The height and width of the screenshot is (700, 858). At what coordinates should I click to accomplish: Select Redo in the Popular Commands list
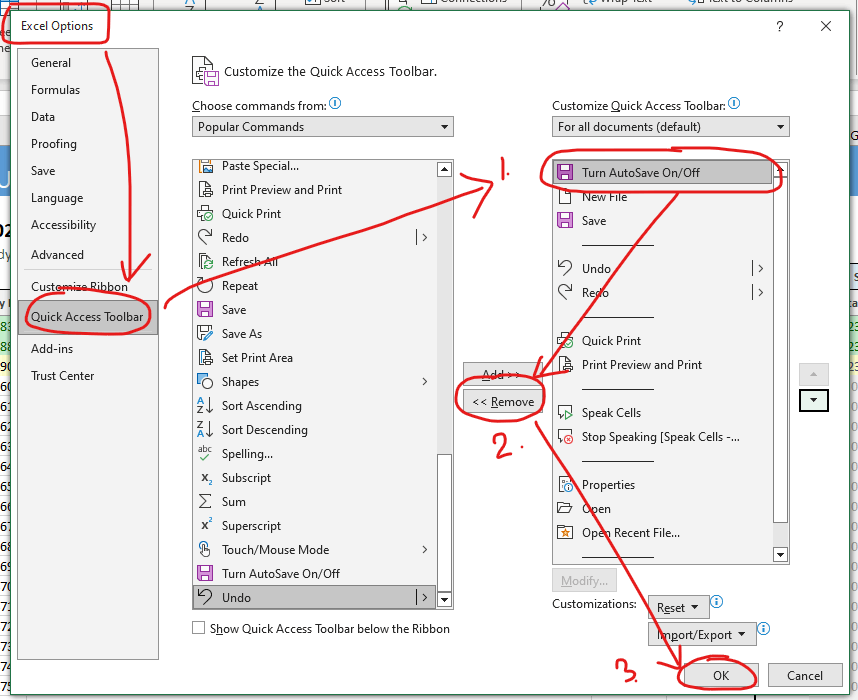(315, 238)
